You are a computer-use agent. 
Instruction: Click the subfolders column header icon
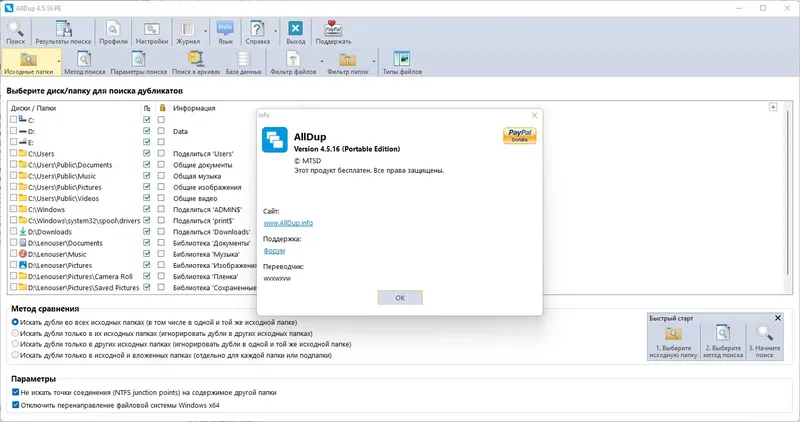tap(147, 108)
